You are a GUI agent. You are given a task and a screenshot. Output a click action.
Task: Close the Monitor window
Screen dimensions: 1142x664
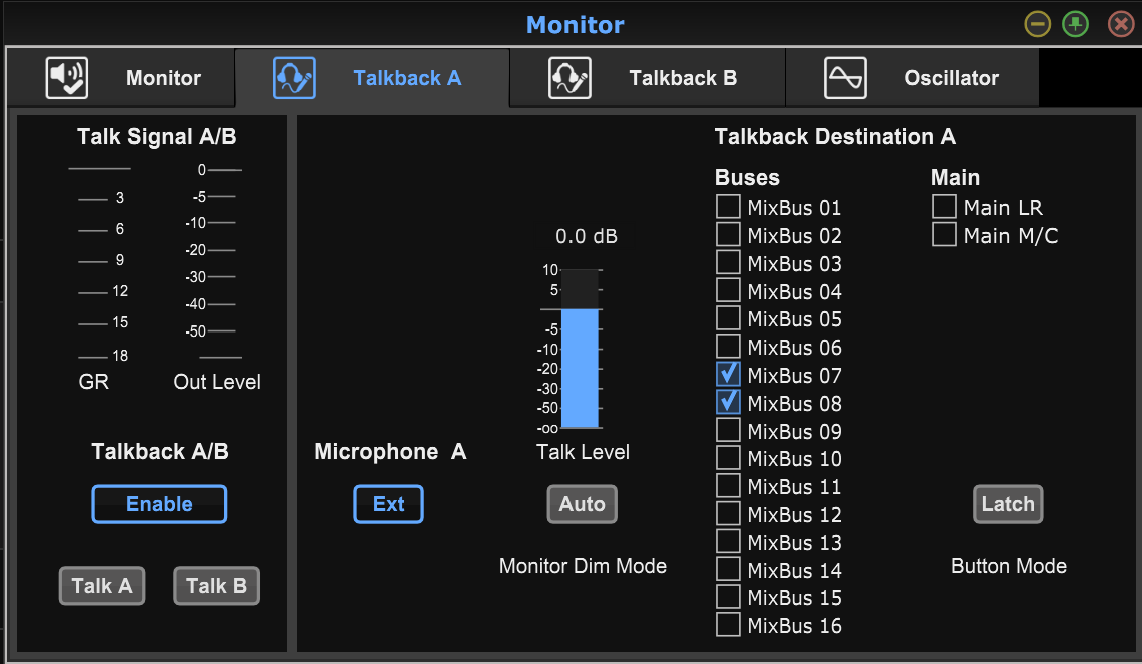1122,25
